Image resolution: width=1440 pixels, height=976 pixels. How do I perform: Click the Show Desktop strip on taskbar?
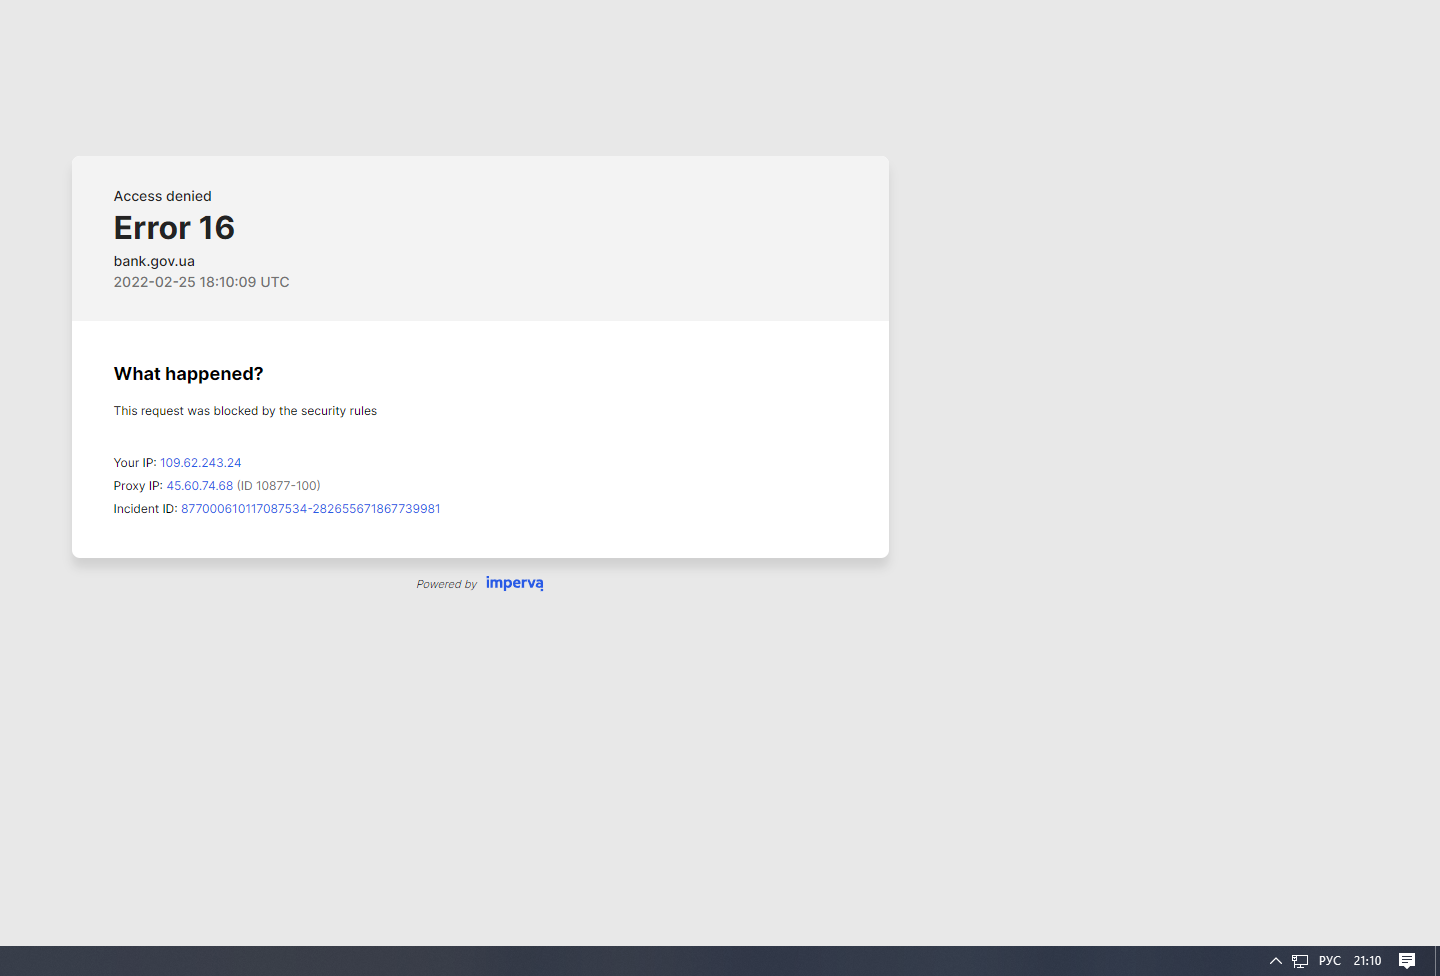click(1437, 961)
